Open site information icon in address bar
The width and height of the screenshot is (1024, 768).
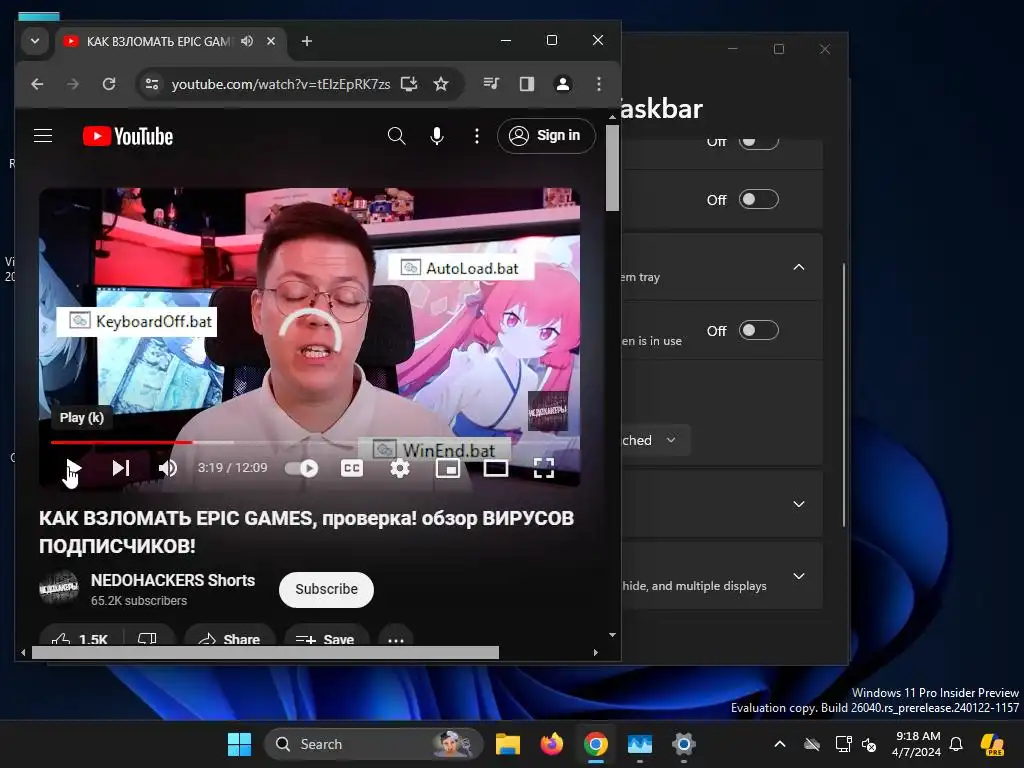(152, 84)
